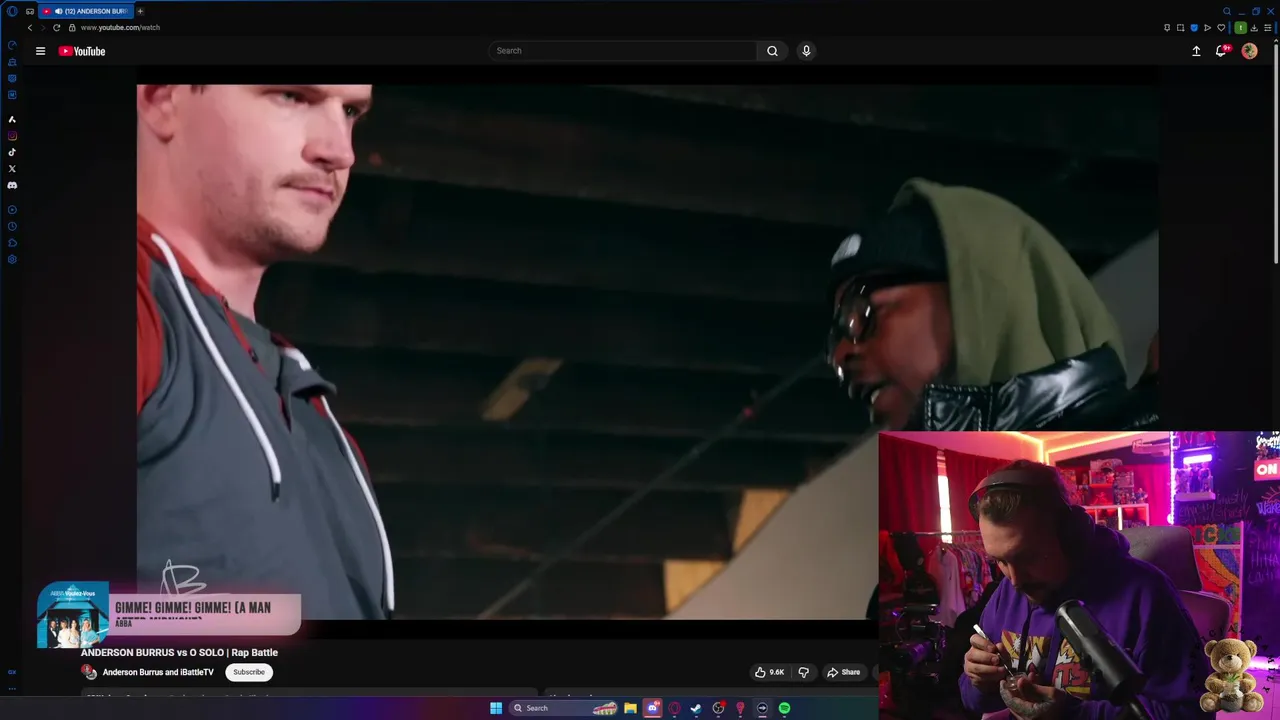This screenshot has width=1280, height=720.
Task: Share the ANDERSON BURRUS vs O SOLO video
Action: tap(844, 672)
